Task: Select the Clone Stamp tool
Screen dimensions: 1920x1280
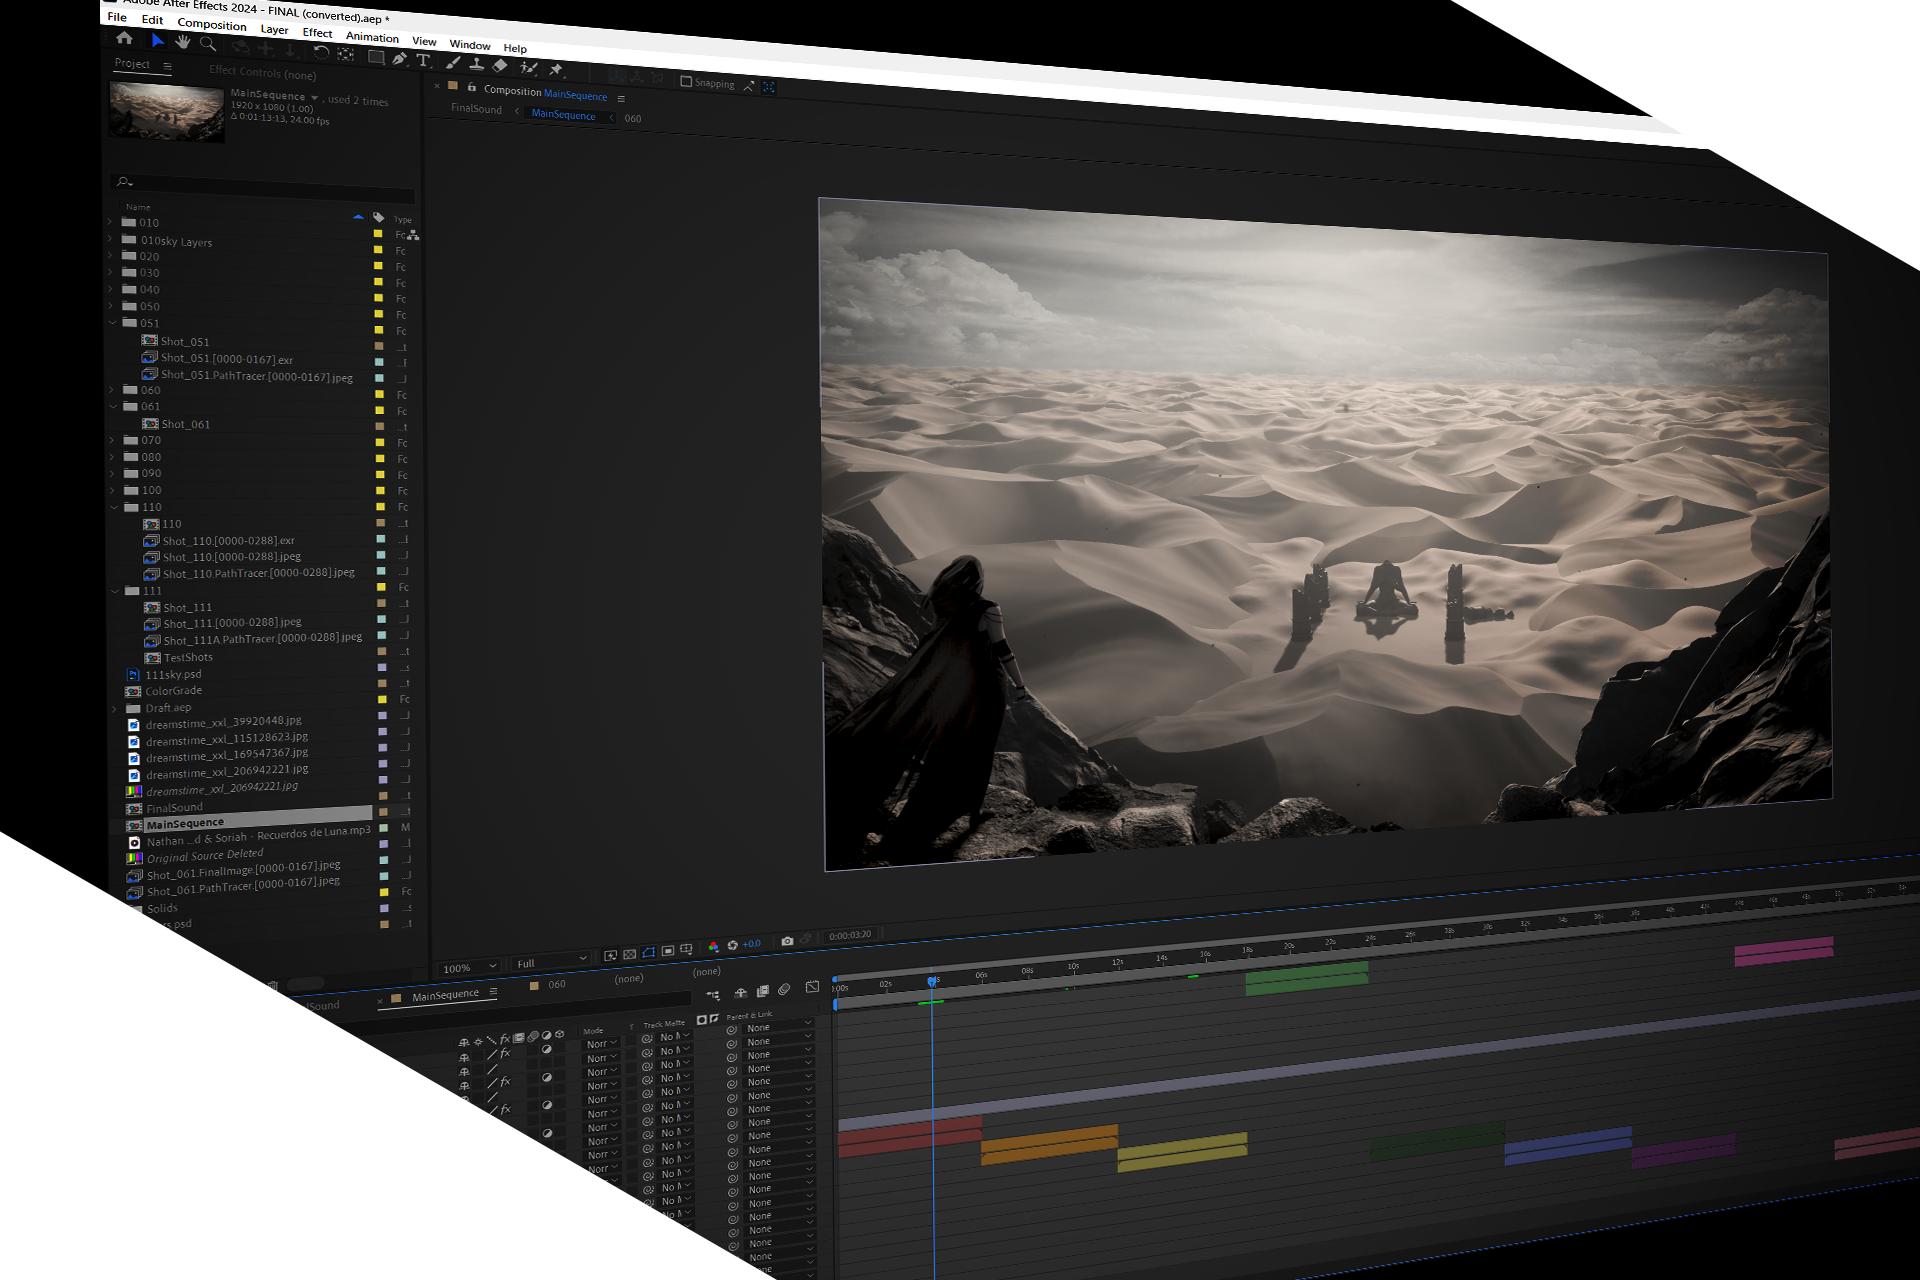Action: (477, 65)
